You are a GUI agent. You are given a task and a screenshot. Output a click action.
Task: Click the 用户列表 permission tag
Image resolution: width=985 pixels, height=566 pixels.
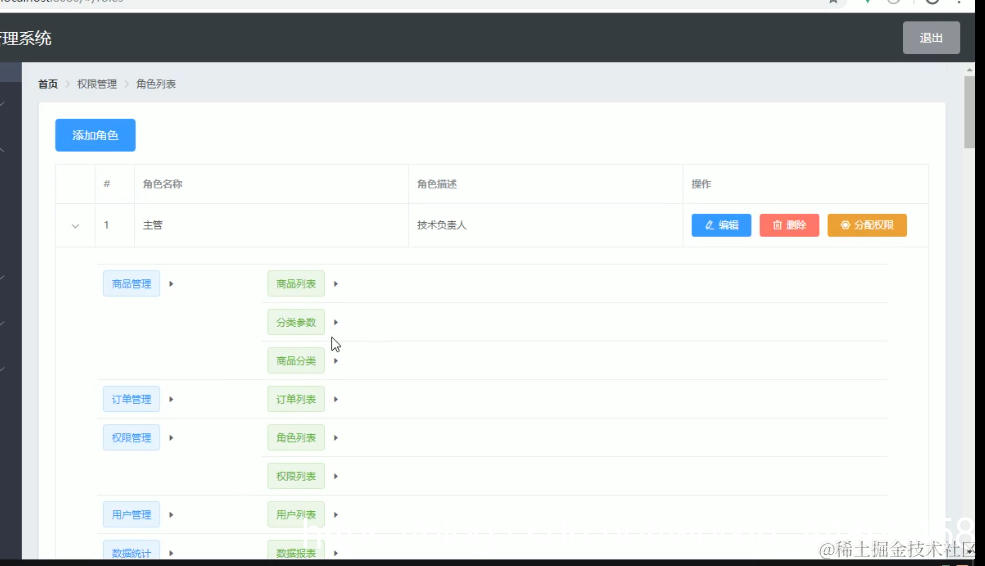pos(296,514)
